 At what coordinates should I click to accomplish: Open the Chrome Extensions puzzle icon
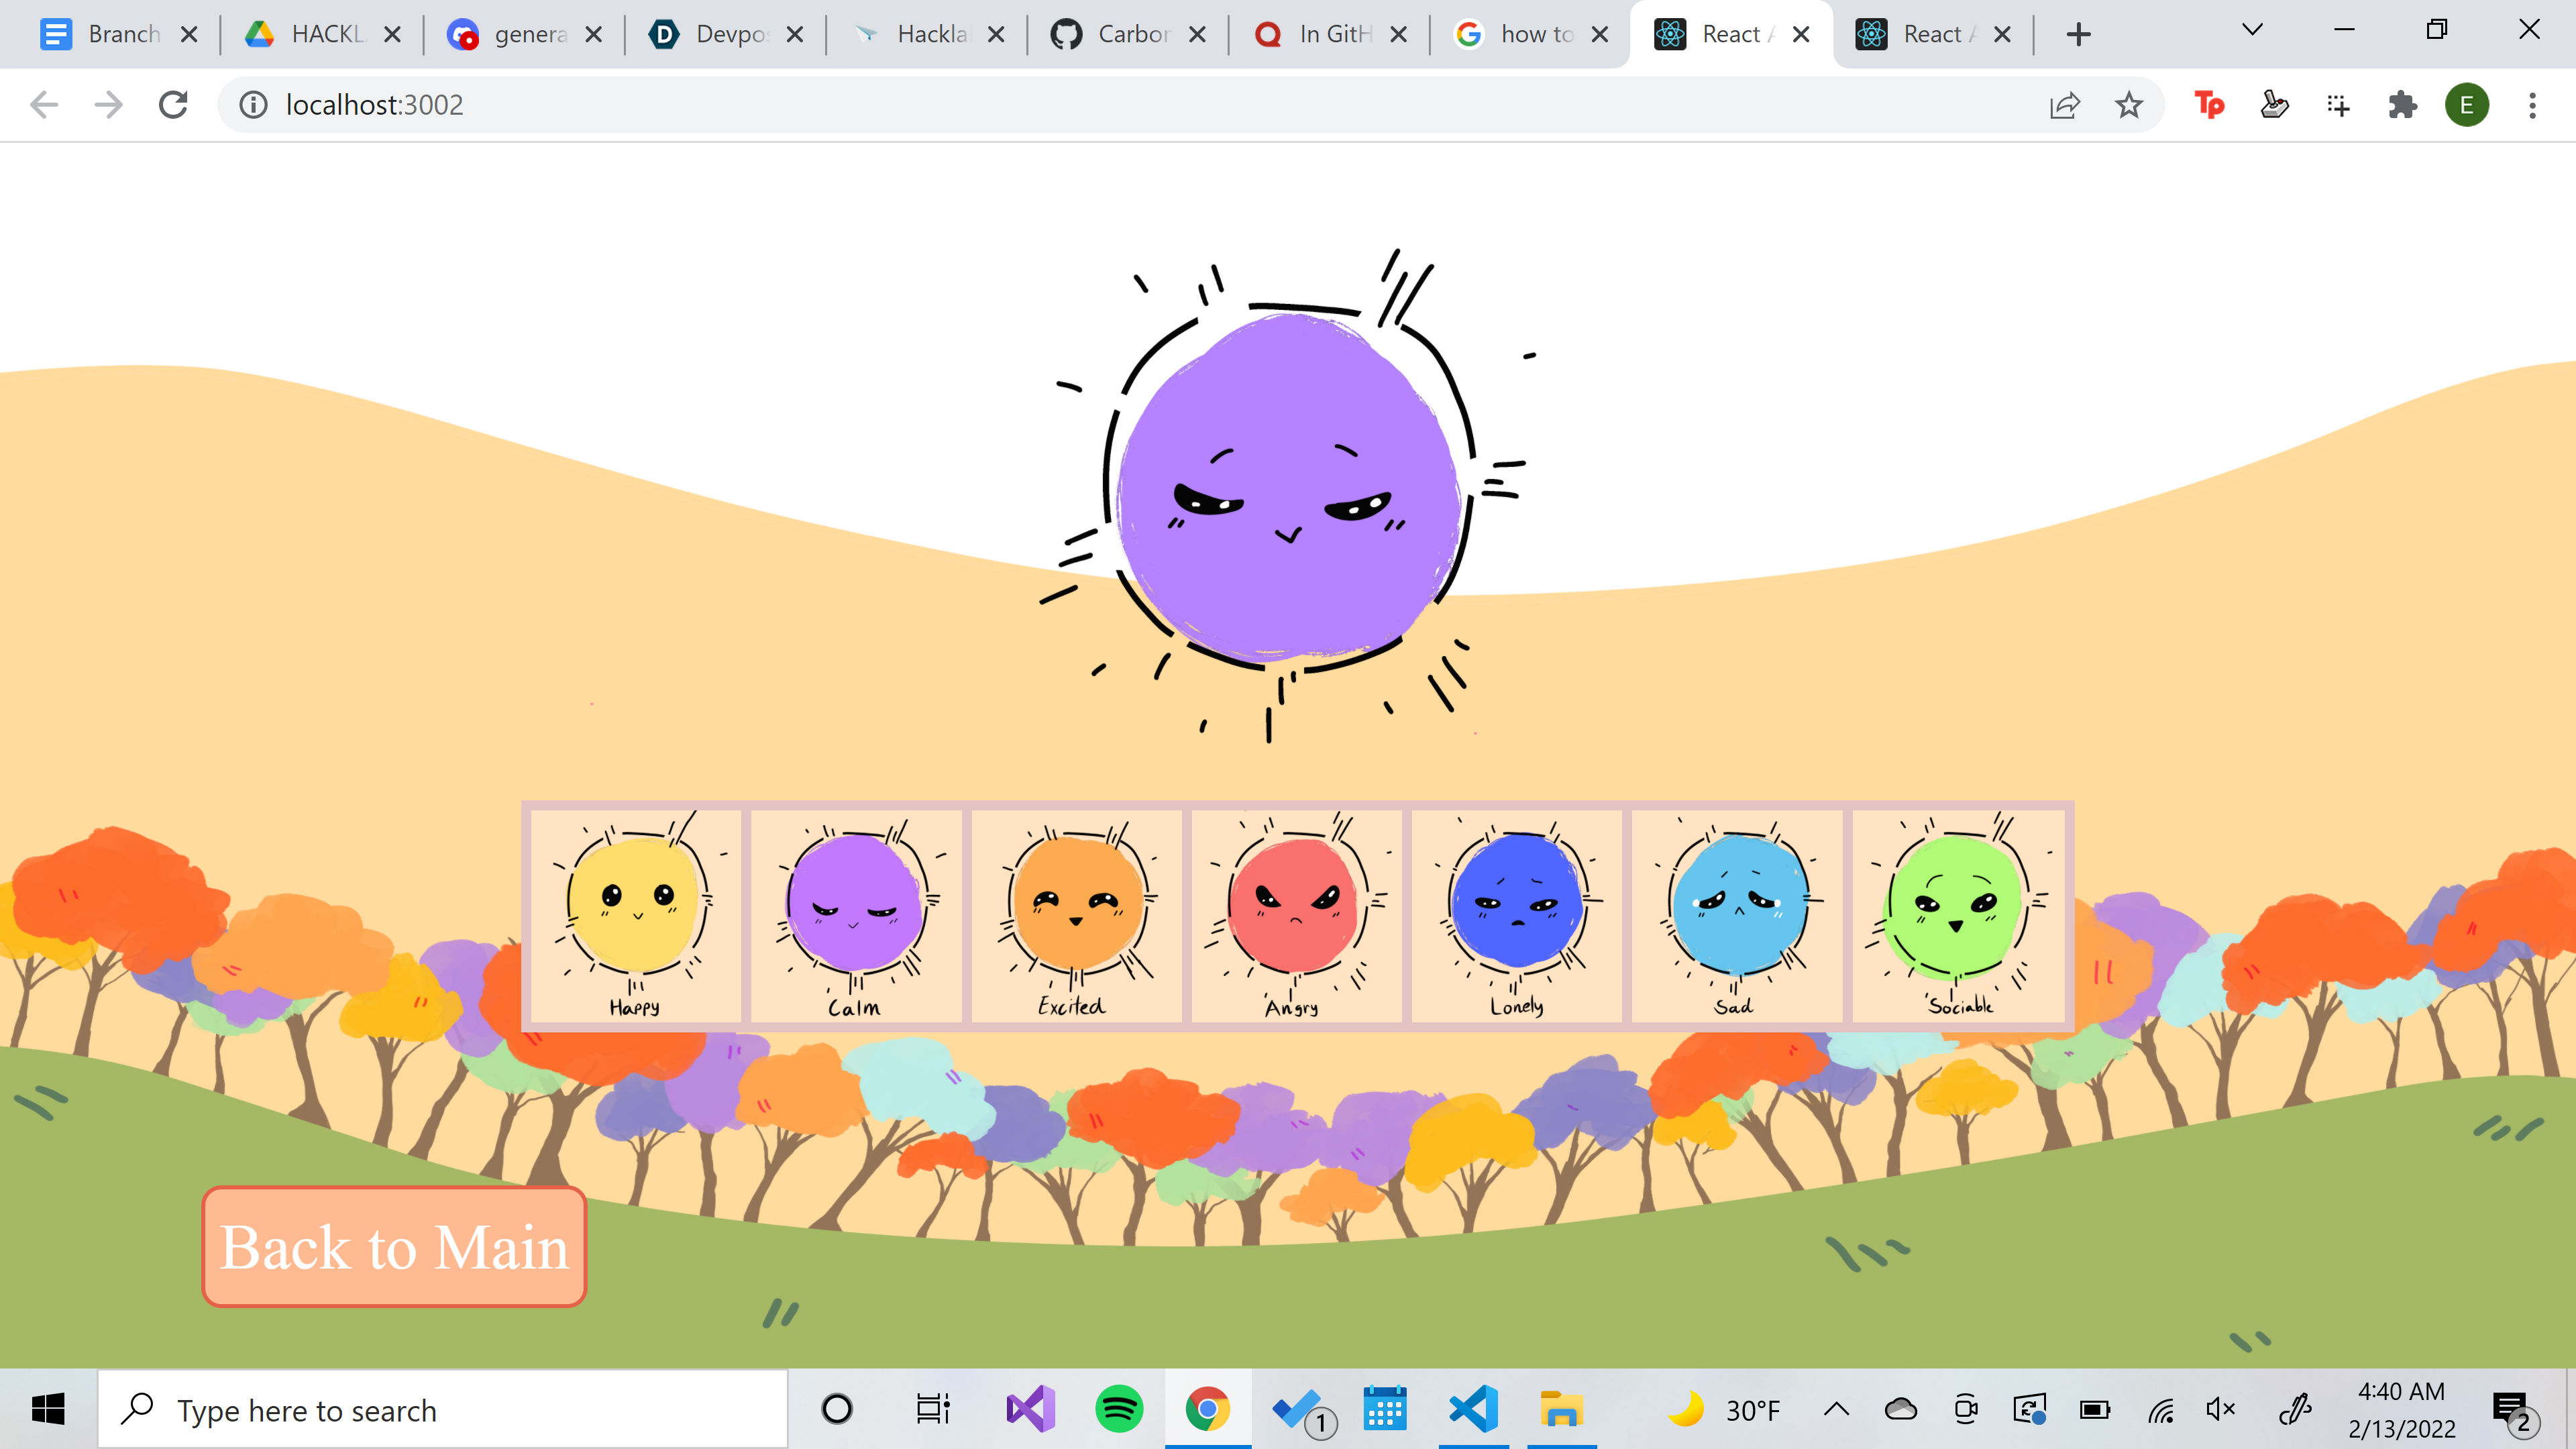coord(2402,105)
